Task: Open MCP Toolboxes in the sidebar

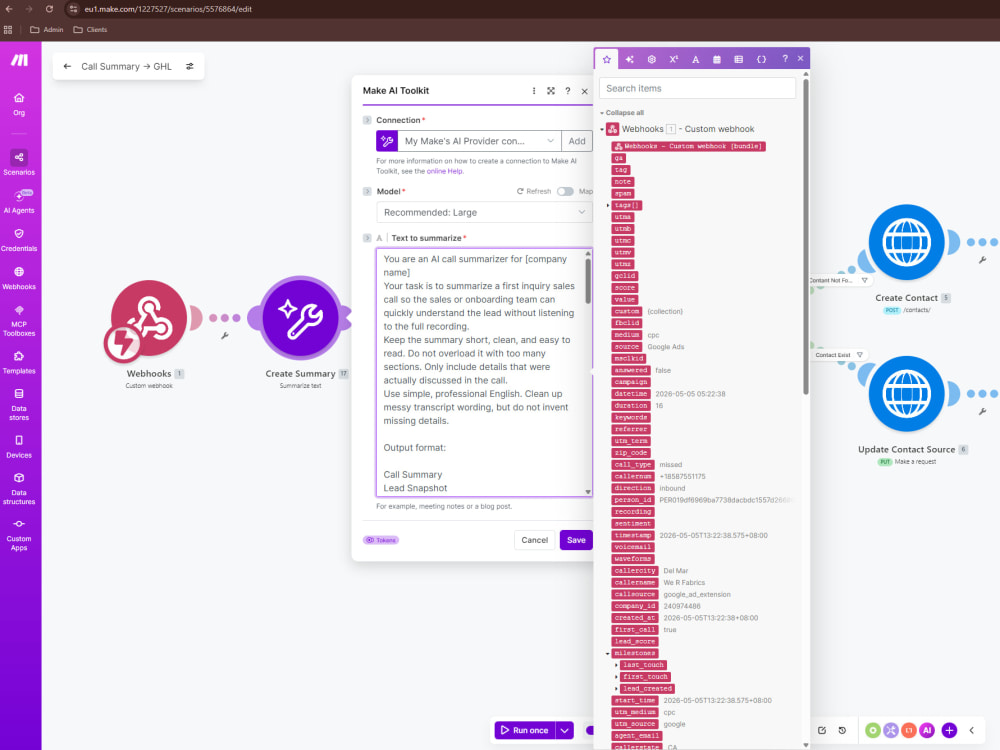Action: click(x=19, y=320)
